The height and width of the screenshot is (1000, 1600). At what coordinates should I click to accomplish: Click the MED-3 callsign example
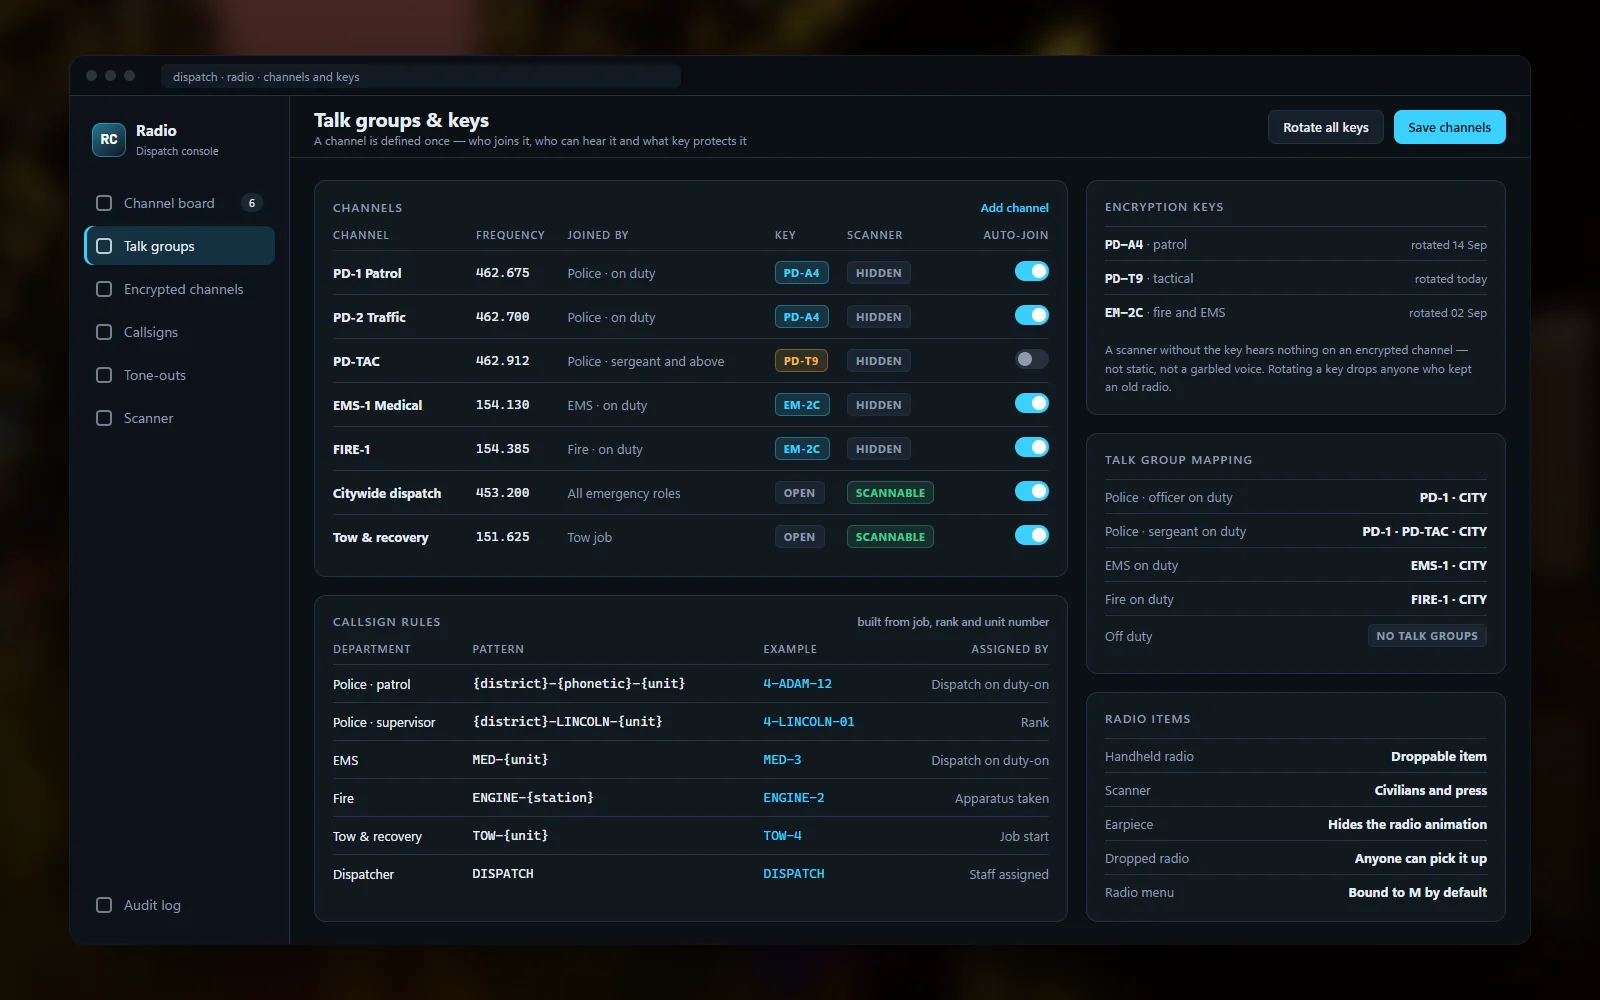coord(782,760)
